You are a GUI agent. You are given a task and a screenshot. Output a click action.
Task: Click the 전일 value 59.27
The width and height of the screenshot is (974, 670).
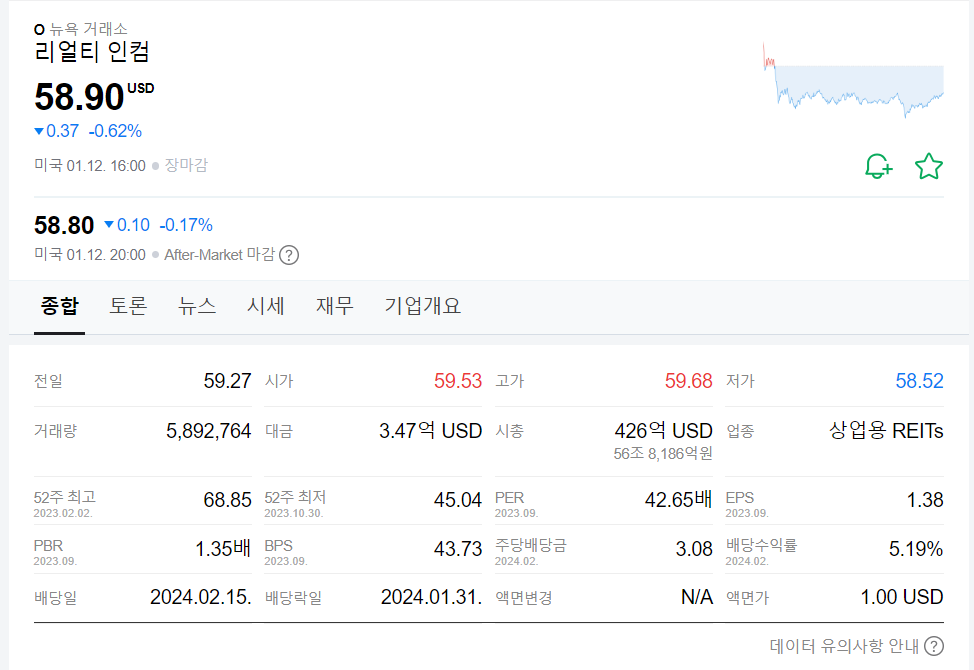tap(227, 381)
